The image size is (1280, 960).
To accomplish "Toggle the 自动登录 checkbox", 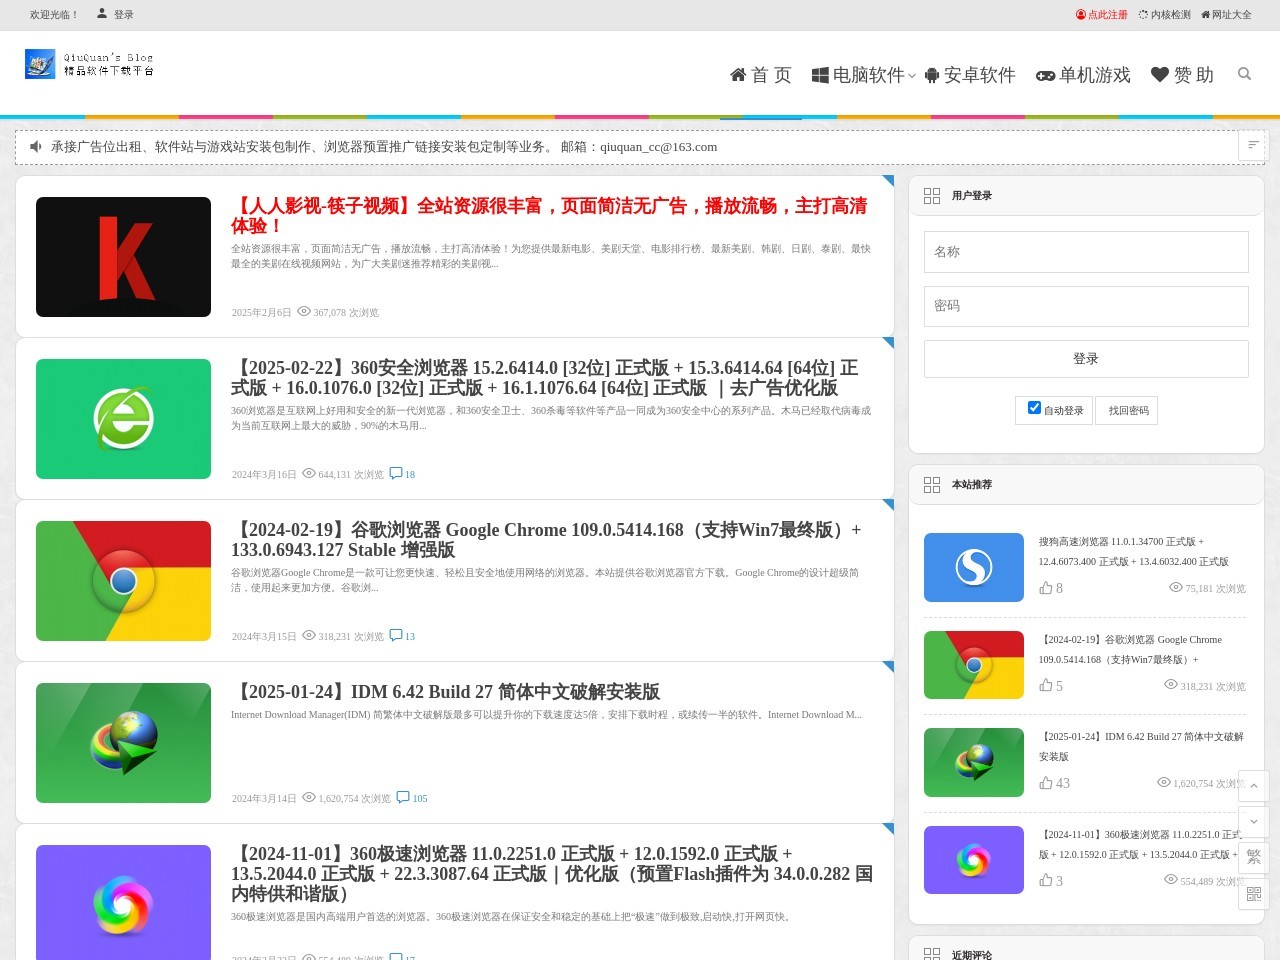I will [x=1034, y=408].
